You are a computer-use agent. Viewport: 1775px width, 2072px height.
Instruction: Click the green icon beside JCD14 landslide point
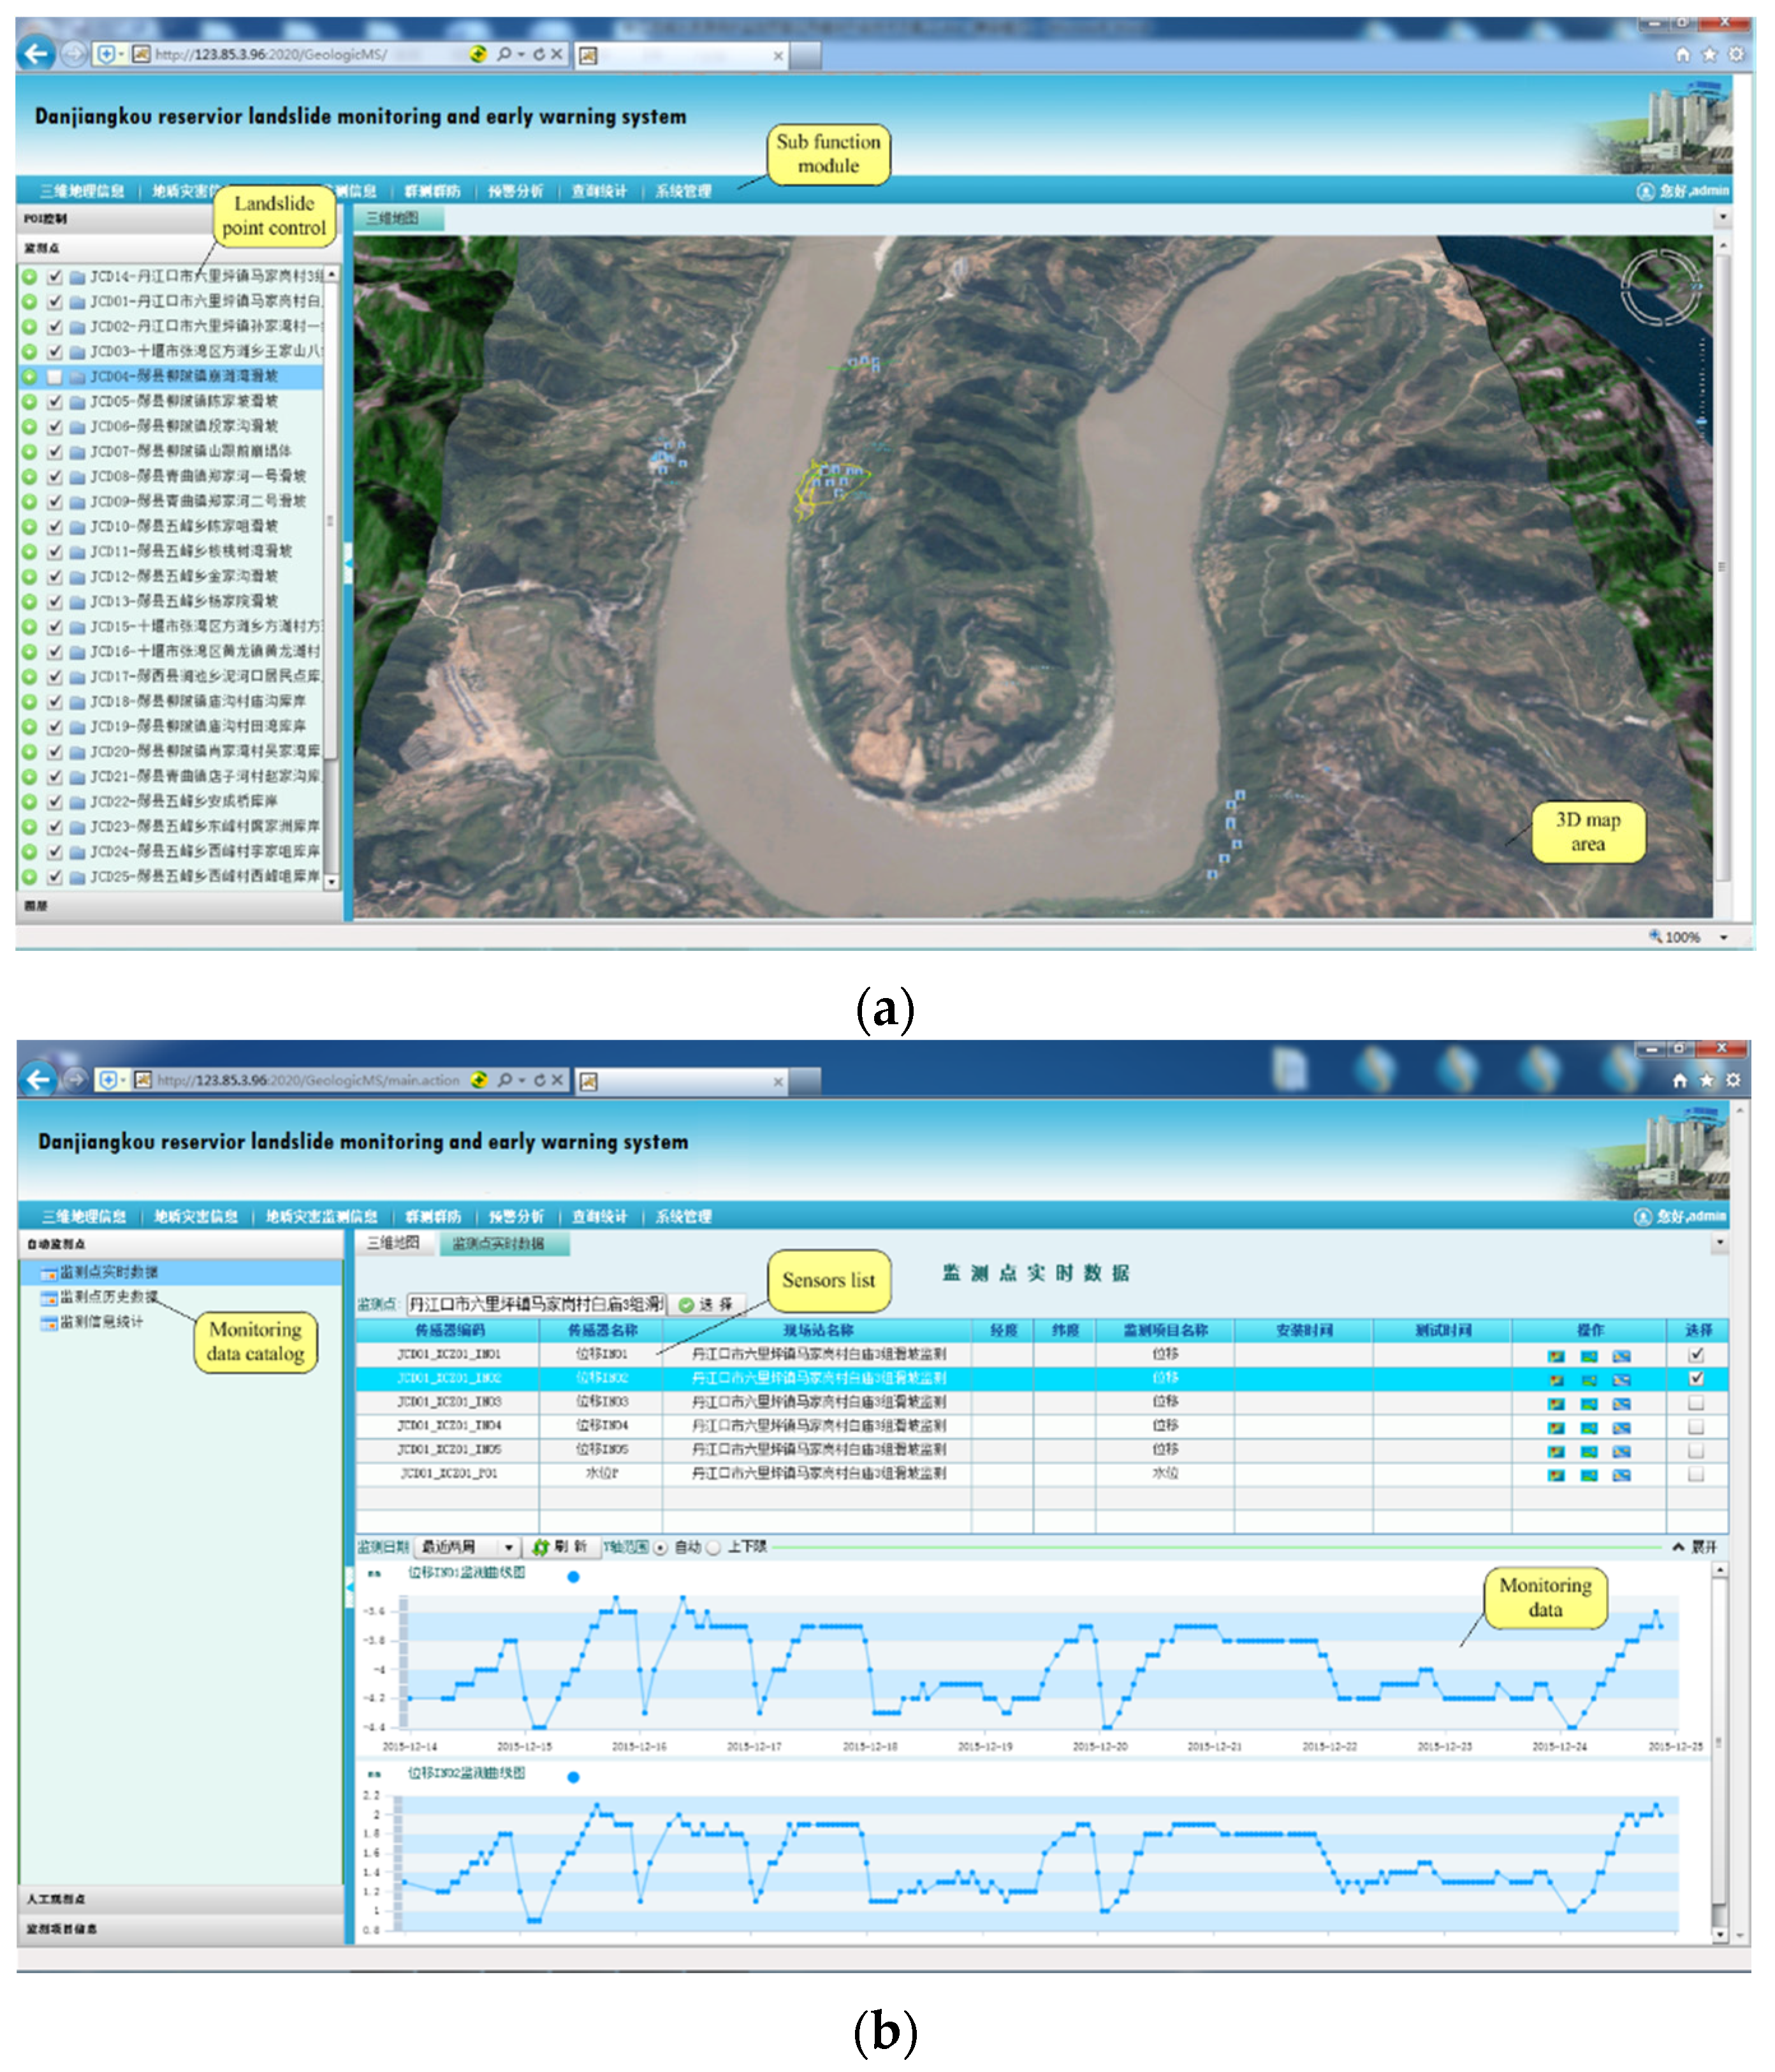point(30,276)
